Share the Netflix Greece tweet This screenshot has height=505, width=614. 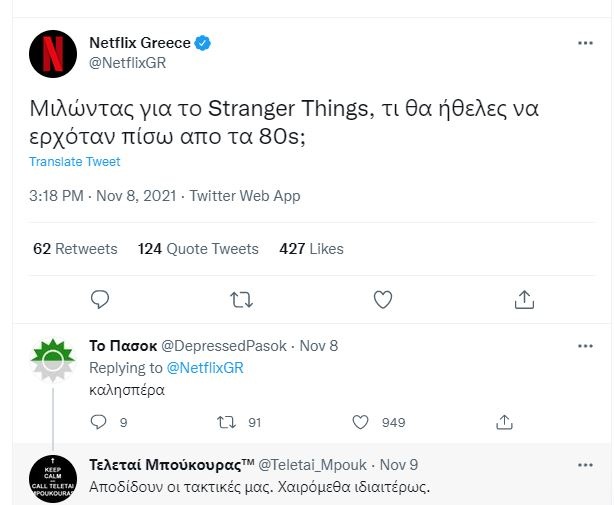click(x=524, y=299)
